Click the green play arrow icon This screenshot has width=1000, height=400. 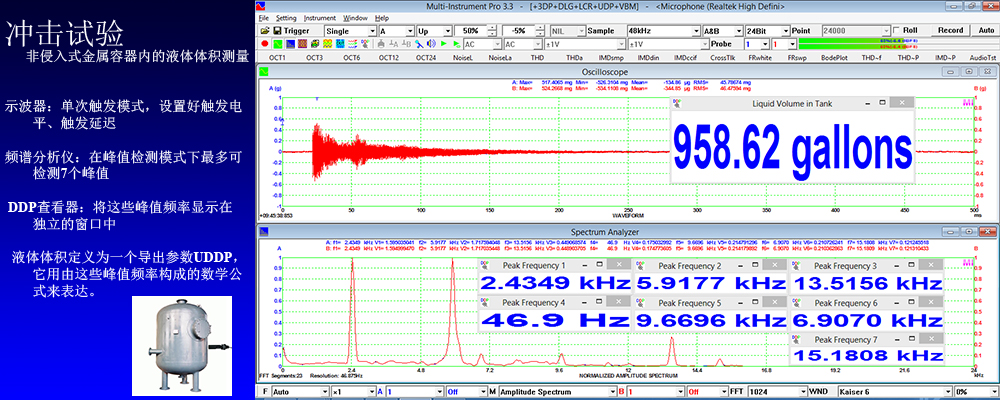pos(444,43)
